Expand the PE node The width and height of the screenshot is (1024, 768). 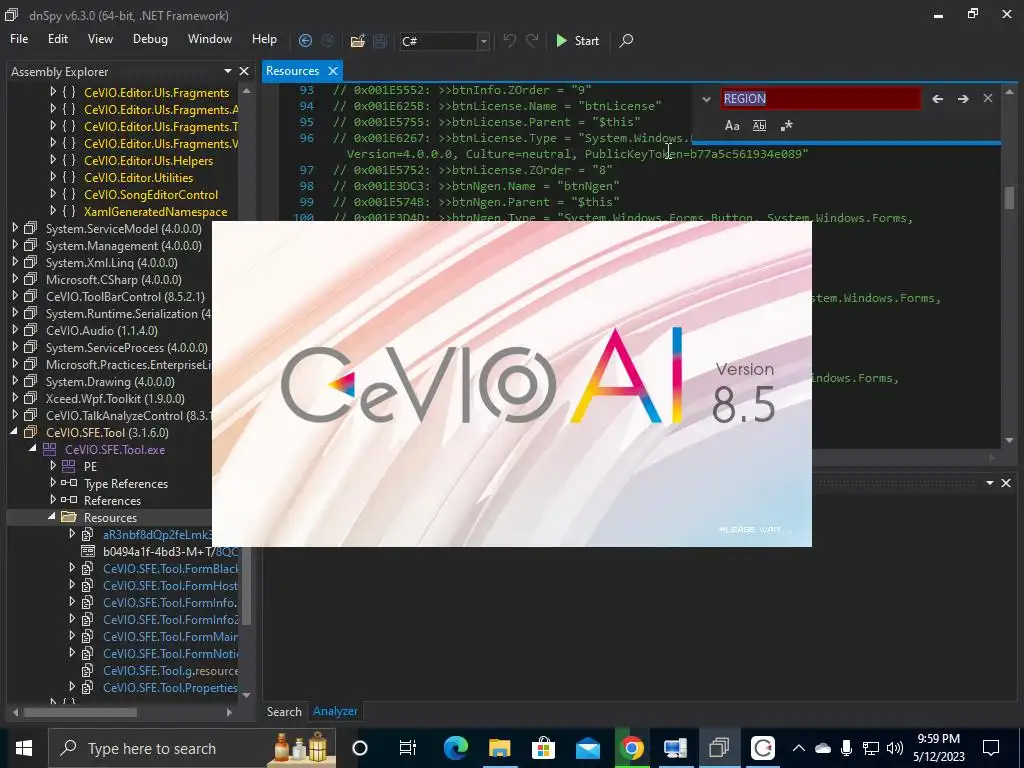point(53,466)
